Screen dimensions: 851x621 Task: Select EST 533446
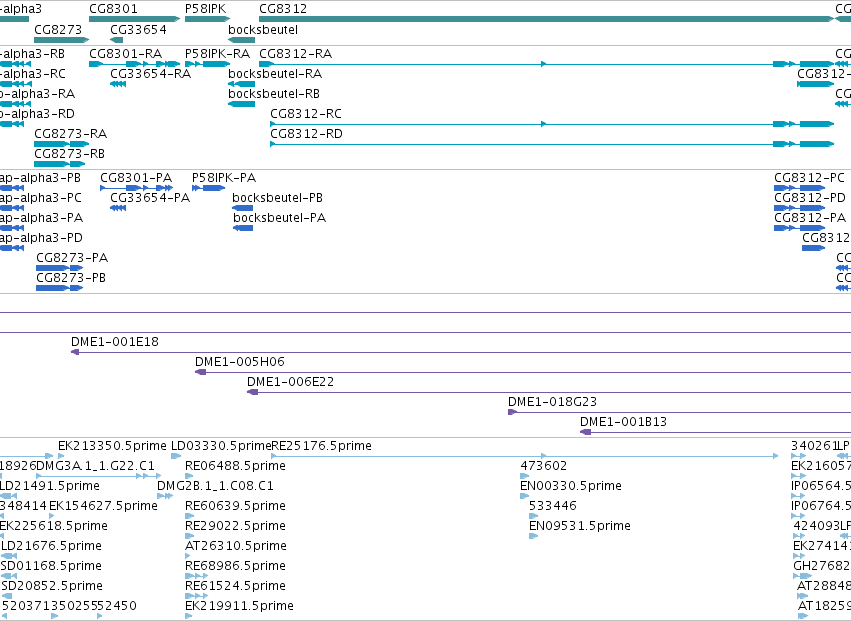(552, 506)
